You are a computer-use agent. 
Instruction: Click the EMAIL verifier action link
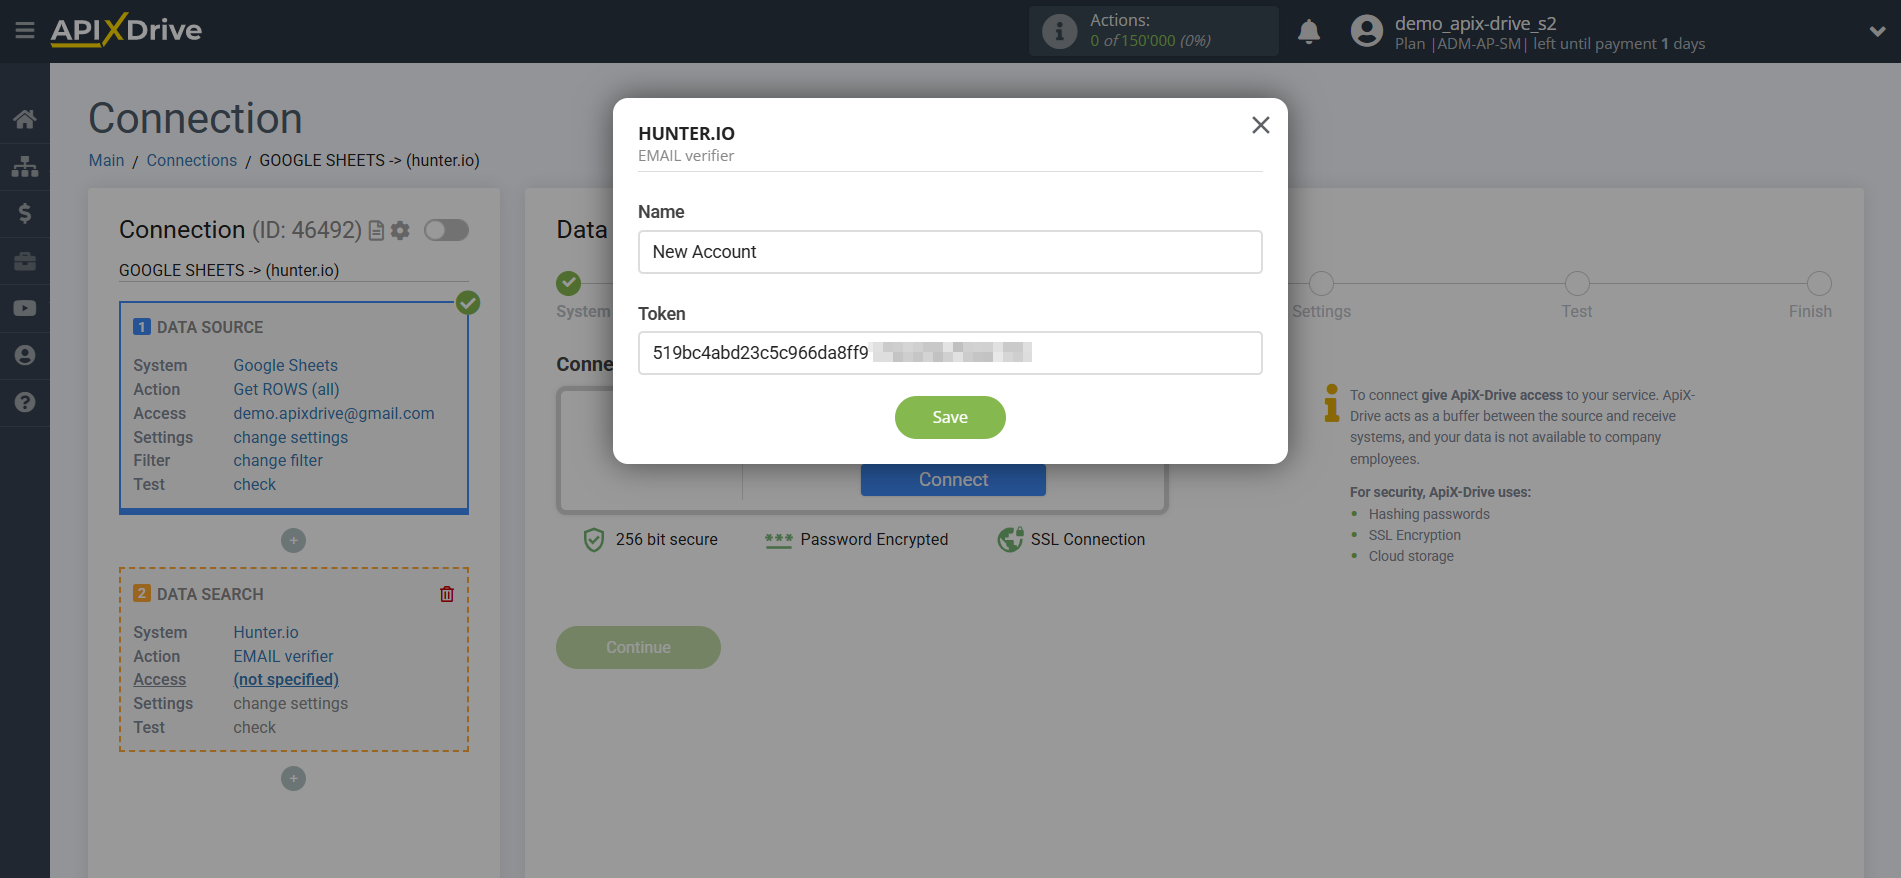284,657
